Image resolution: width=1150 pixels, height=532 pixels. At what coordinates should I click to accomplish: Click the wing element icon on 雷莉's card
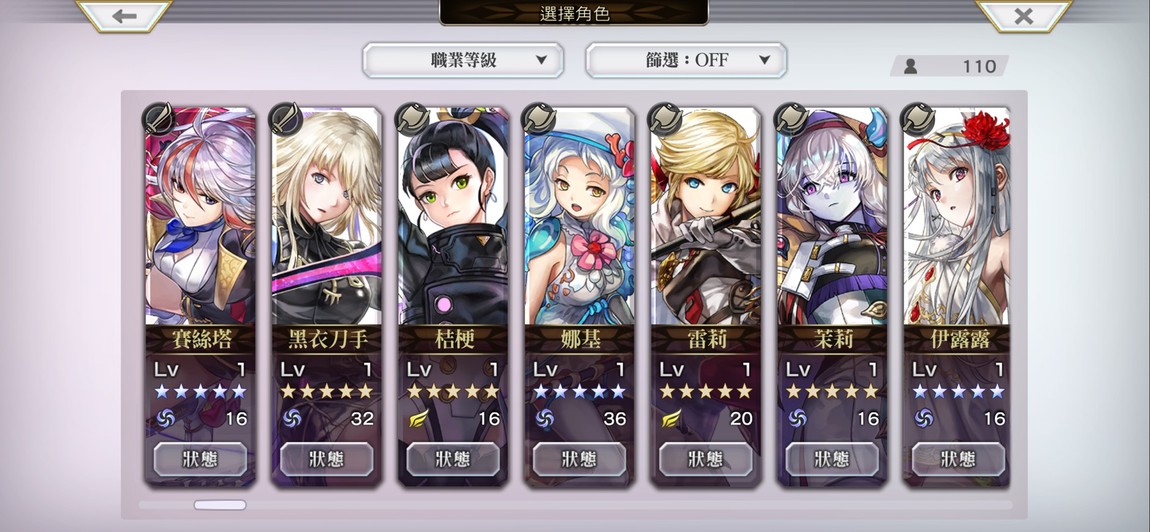click(x=671, y=418)
